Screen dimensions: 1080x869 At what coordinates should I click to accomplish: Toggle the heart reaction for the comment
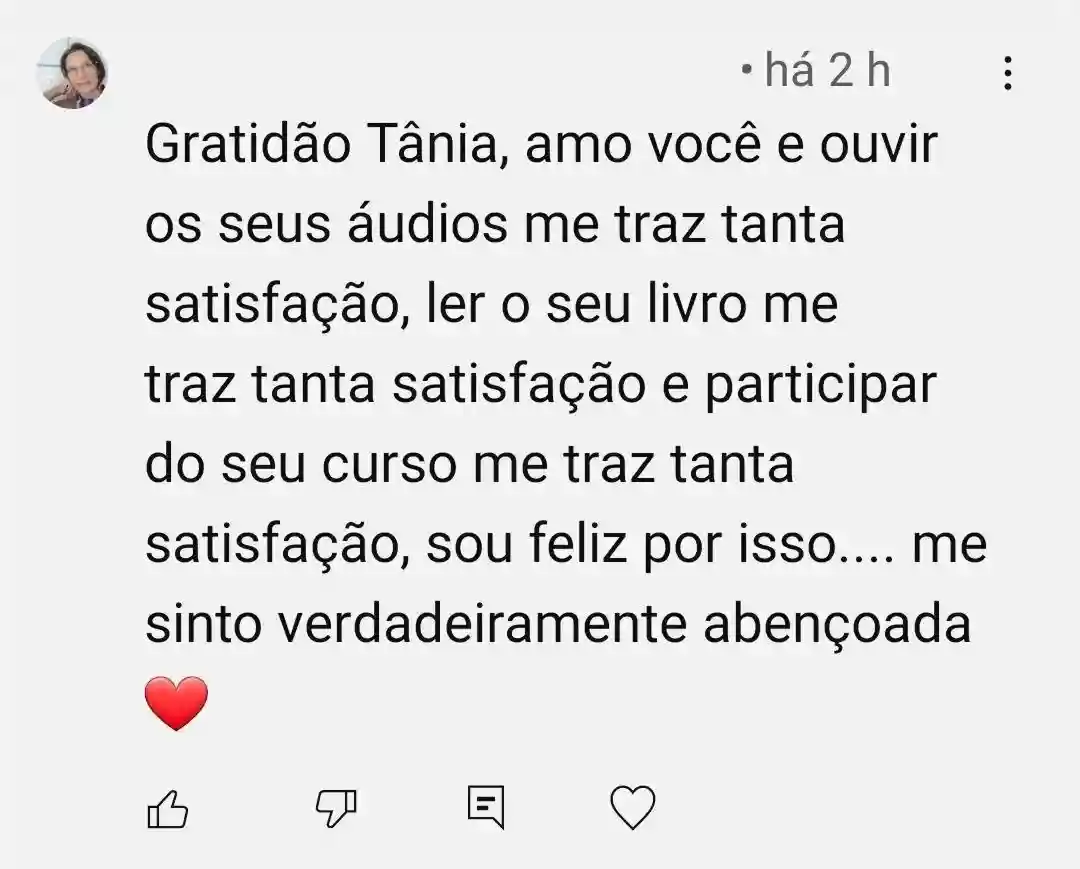633,806
